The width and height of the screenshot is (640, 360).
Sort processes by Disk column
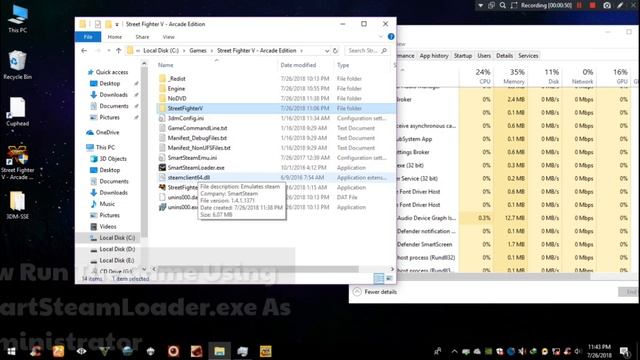tap(545, 76)
